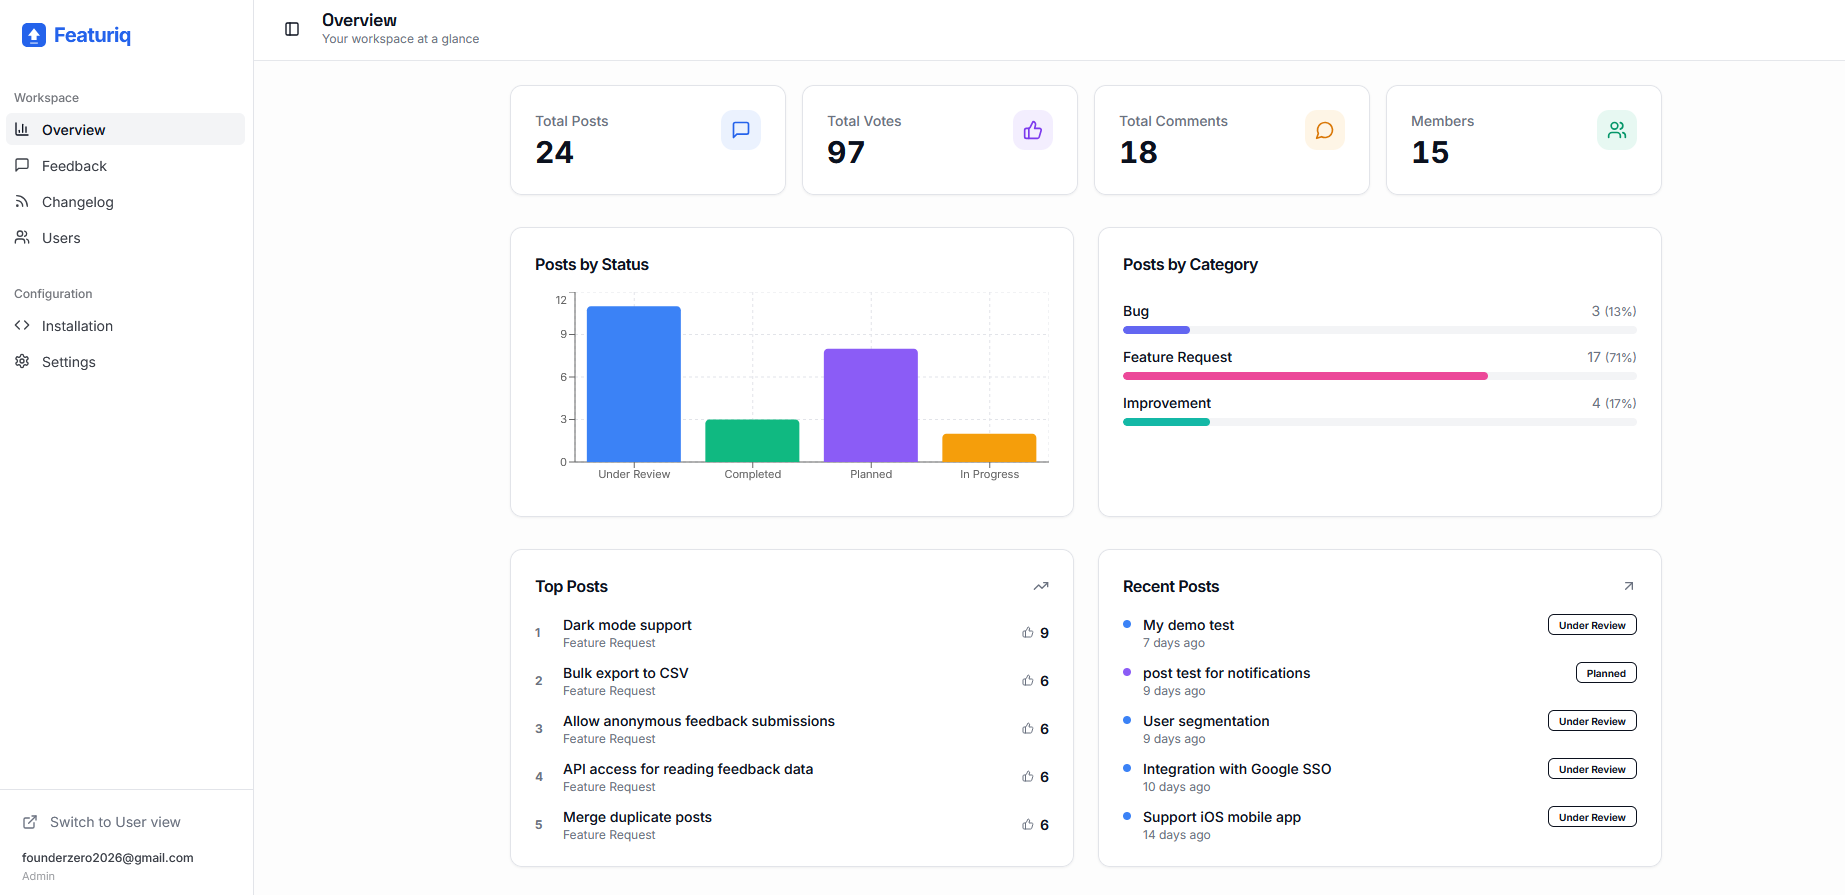The width and height of the screenshot is (1845, 895).
Task: Navigate to Installation configuration
Action: click(x=77, y=326)
